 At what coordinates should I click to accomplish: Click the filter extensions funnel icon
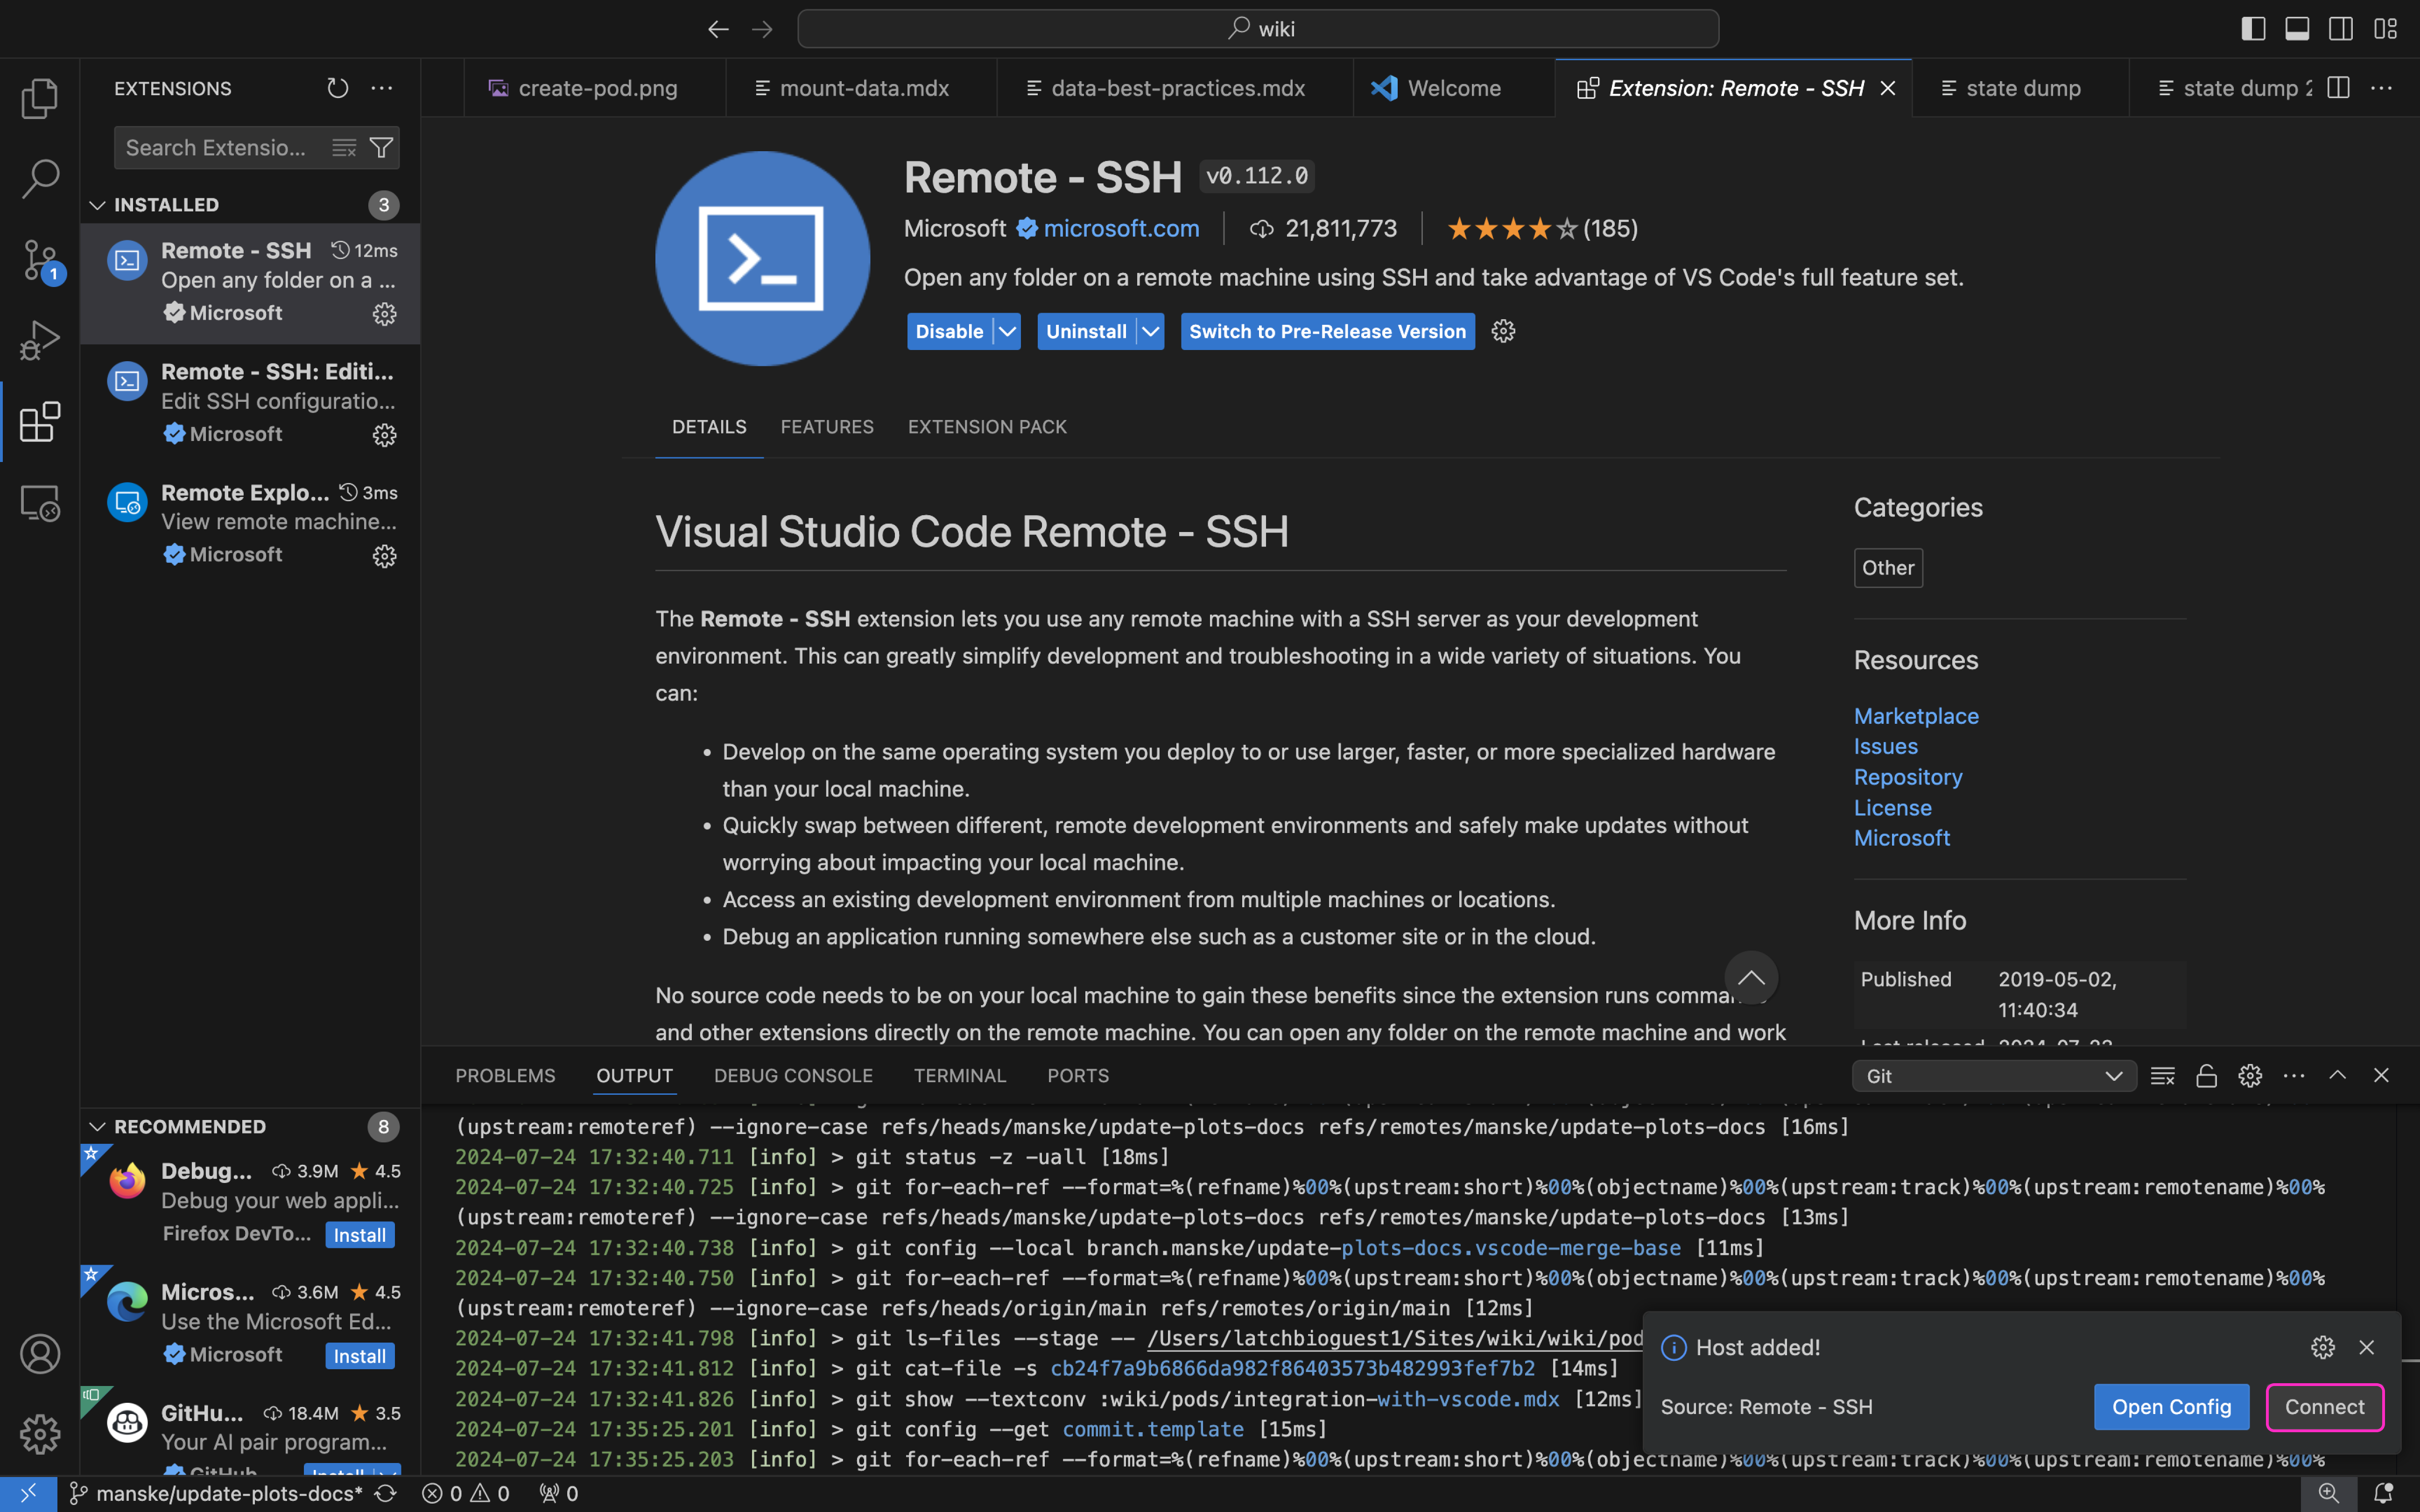381,148
